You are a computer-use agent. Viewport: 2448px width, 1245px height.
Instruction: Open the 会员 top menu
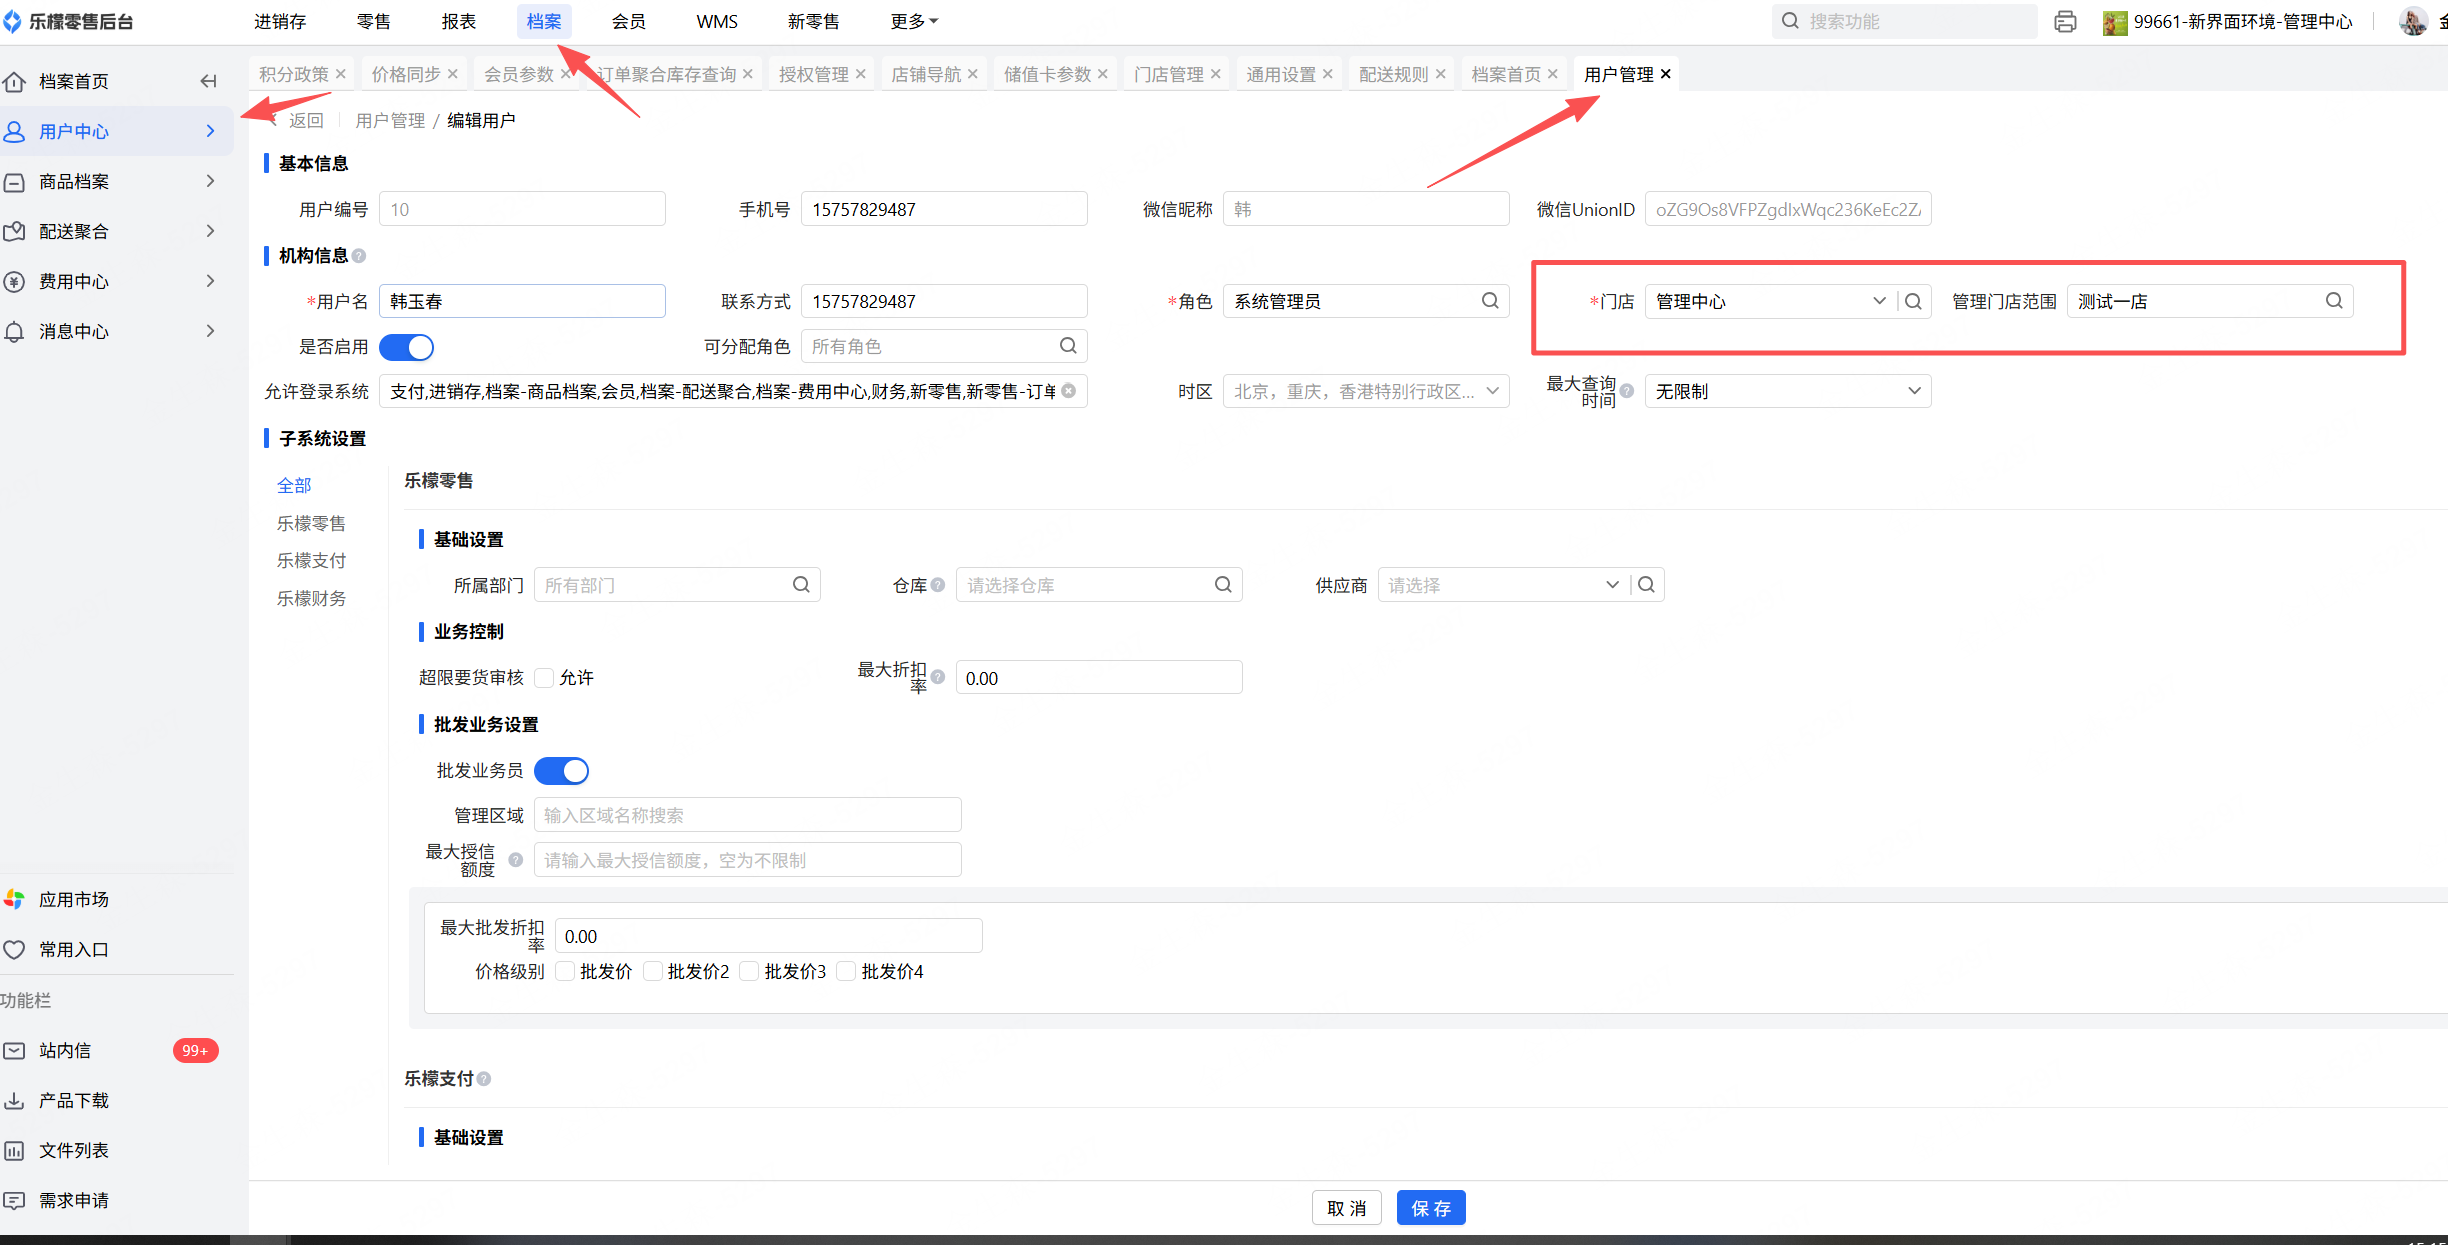tap(628, 21)
